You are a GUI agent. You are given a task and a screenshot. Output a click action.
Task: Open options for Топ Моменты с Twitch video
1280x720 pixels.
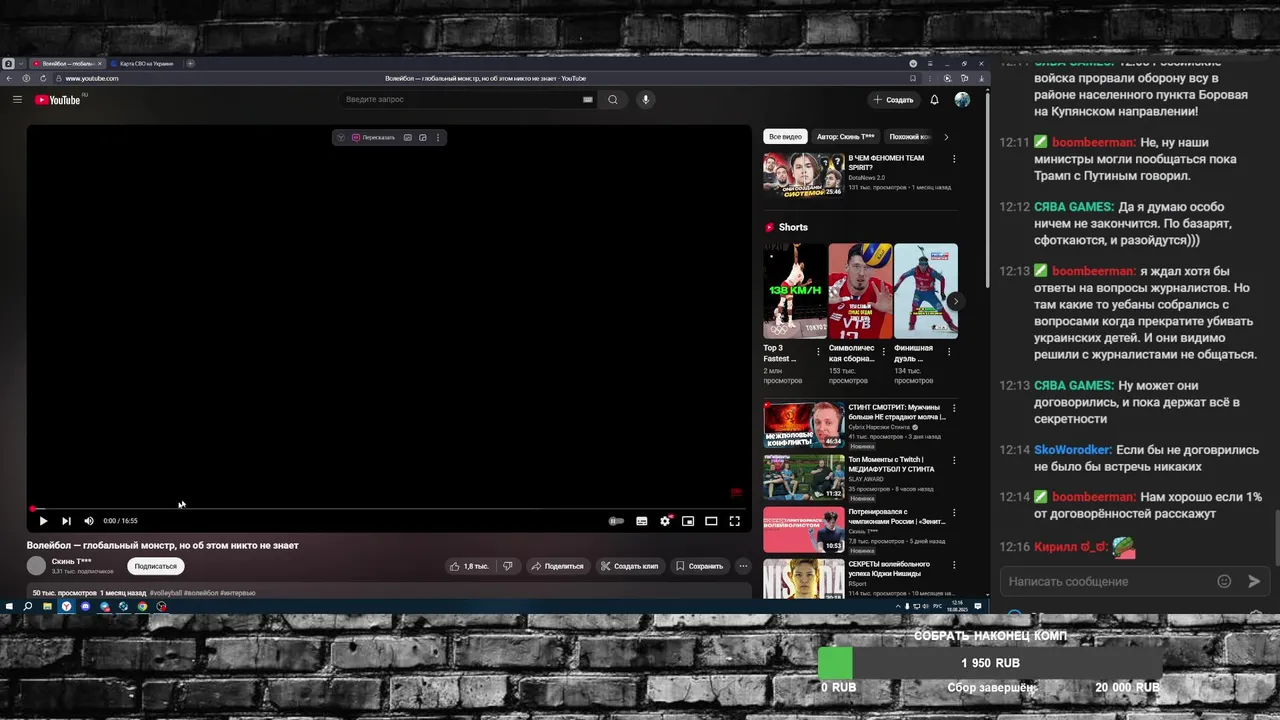point(954,461)
